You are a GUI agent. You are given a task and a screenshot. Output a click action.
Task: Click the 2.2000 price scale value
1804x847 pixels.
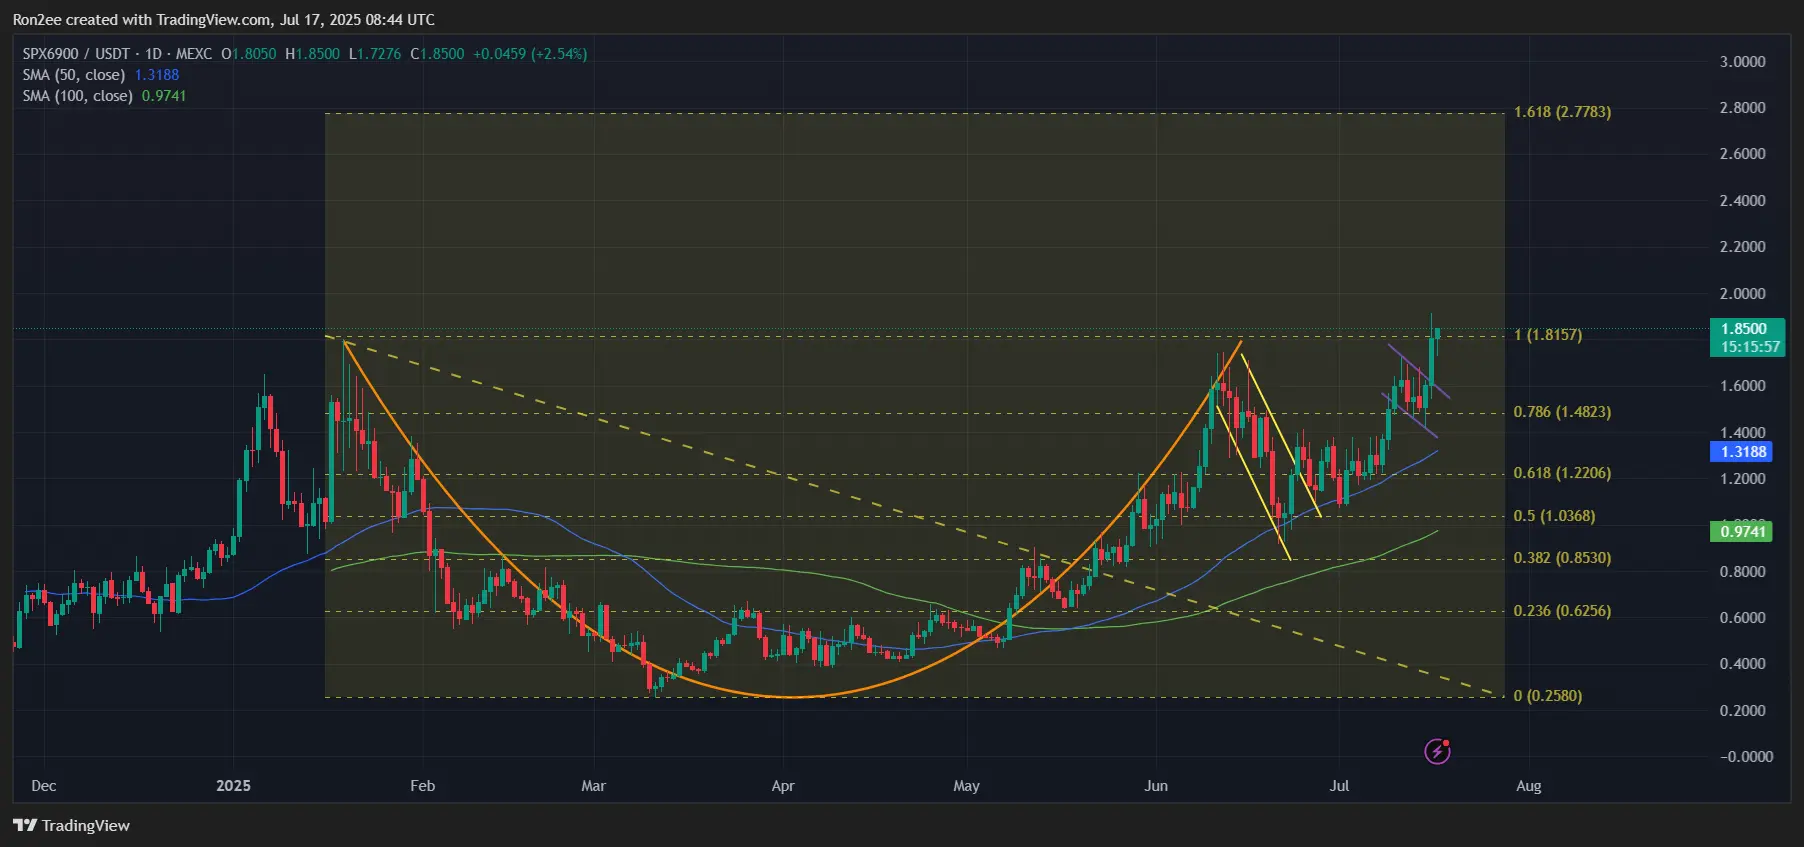[x=1743, y=247]
